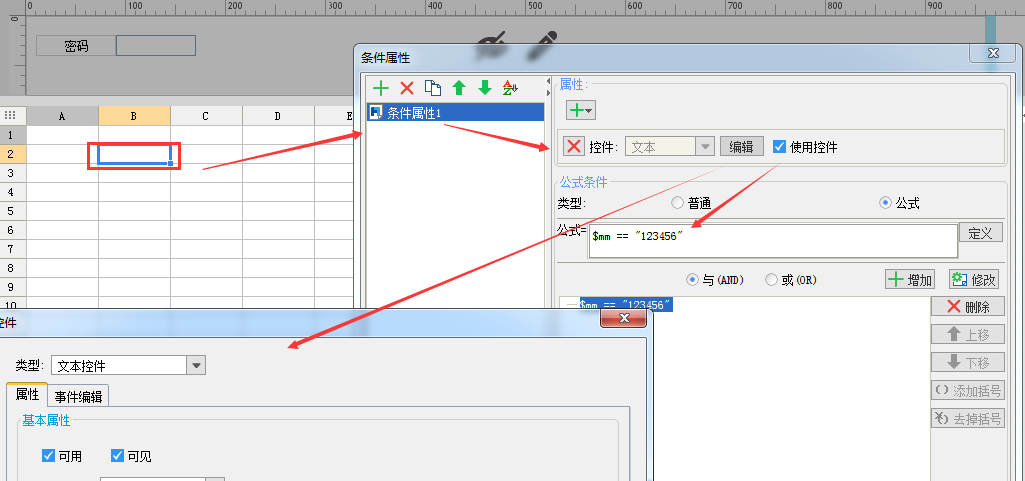Switch to the 事件编辑 tab

click(78, 396)
